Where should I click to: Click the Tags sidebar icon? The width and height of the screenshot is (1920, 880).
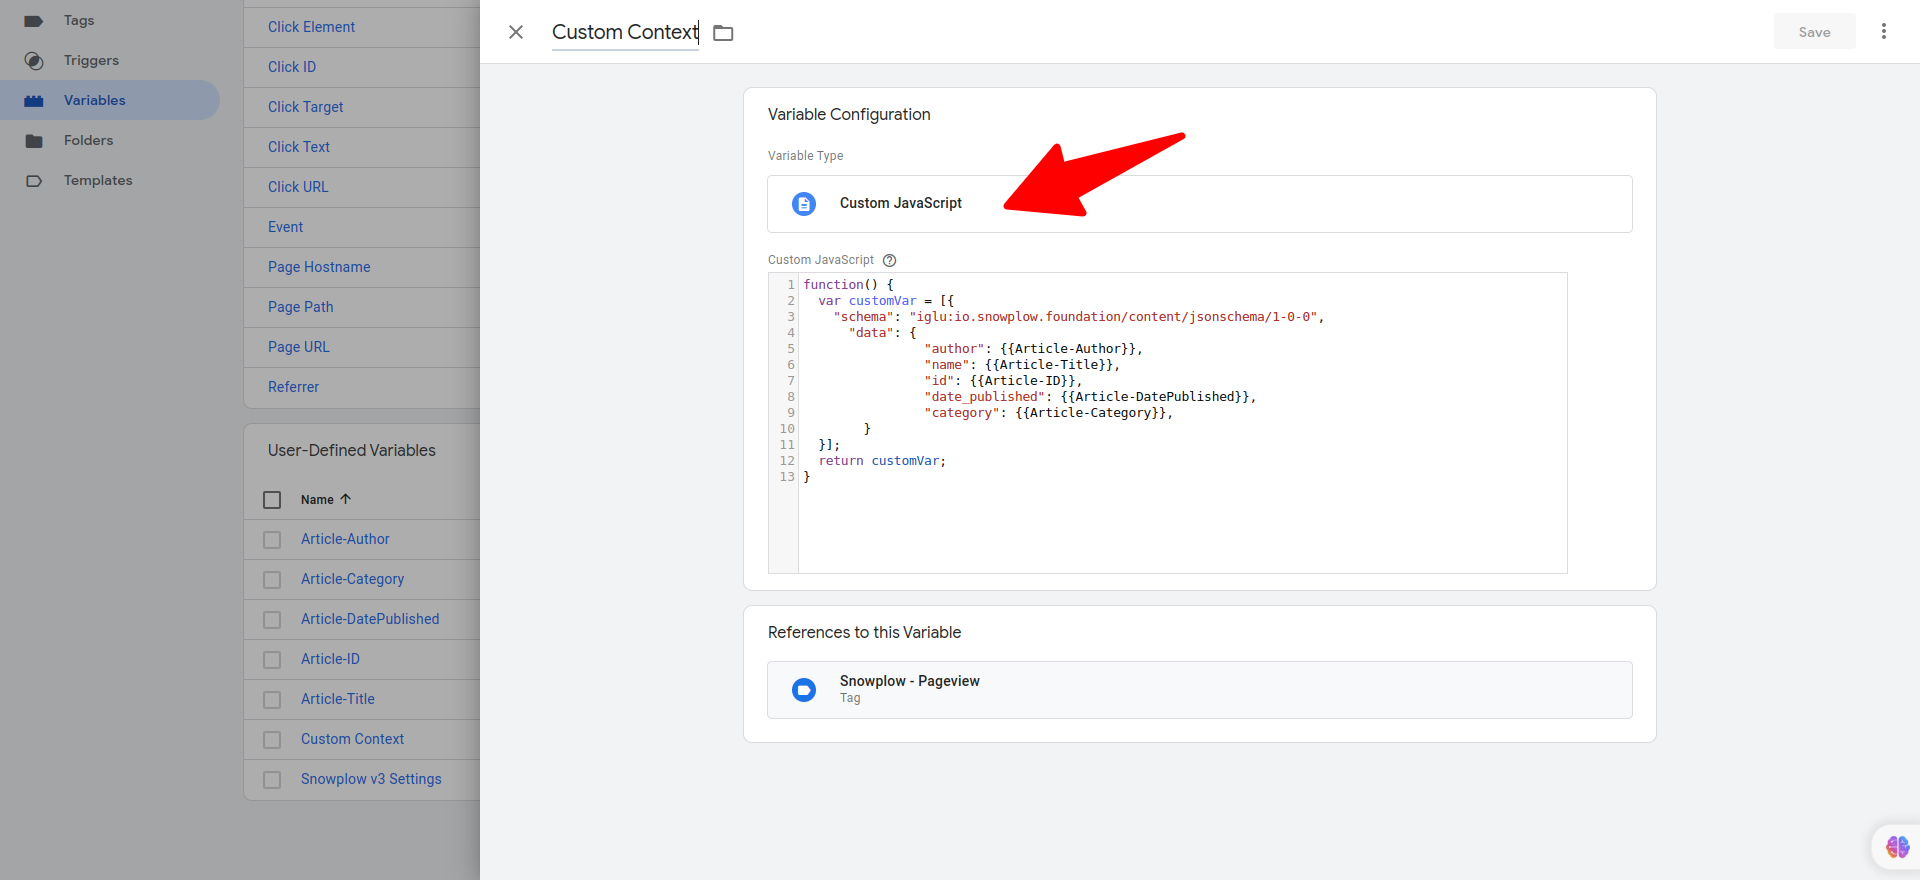tap(34, 21)
